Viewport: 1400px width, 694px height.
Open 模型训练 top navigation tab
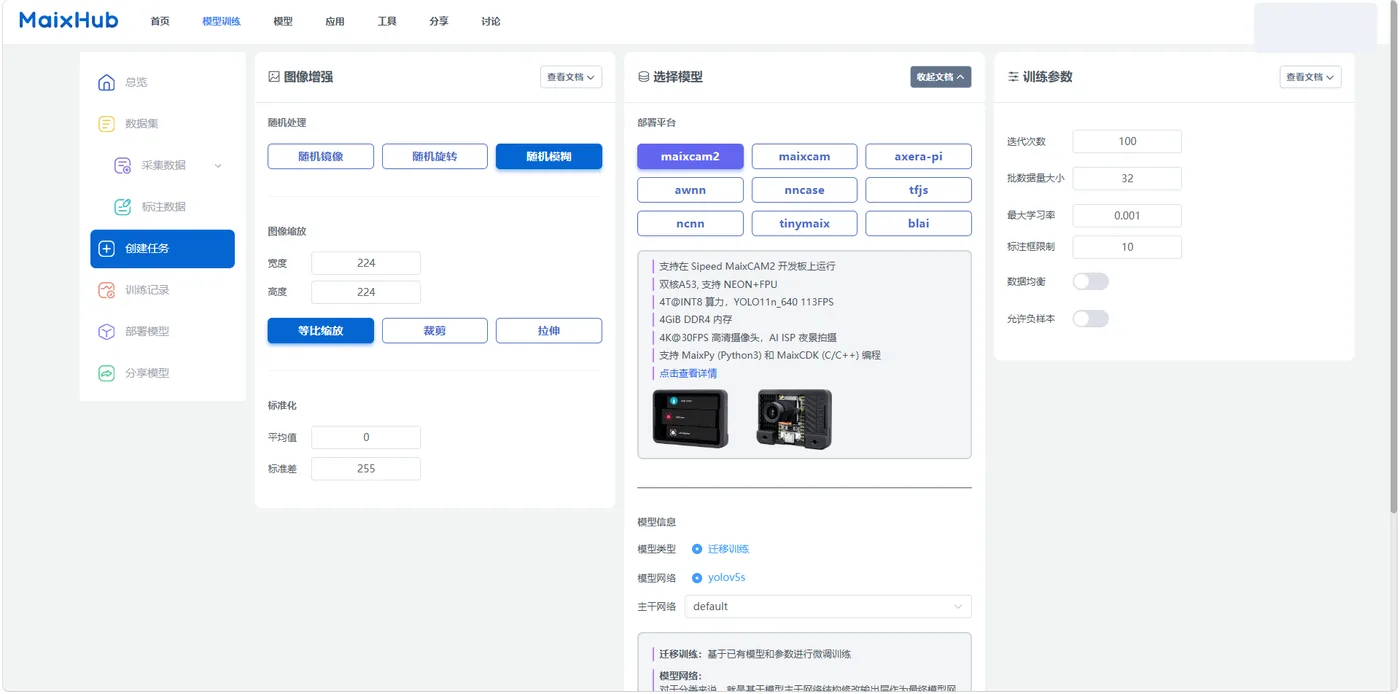221,21
